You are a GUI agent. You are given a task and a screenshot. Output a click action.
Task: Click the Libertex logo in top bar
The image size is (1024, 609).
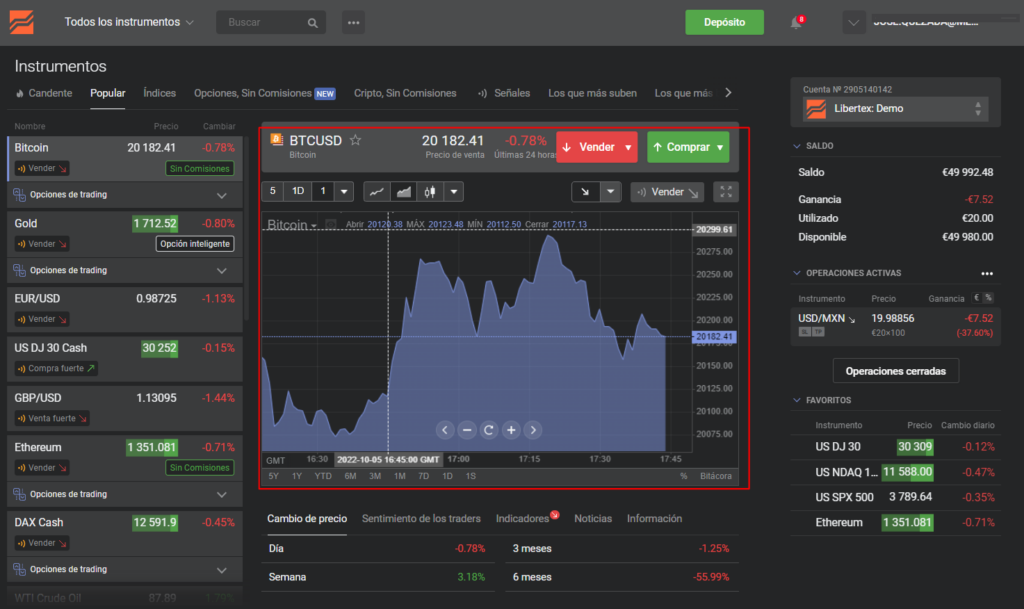(x=22, y=22)
